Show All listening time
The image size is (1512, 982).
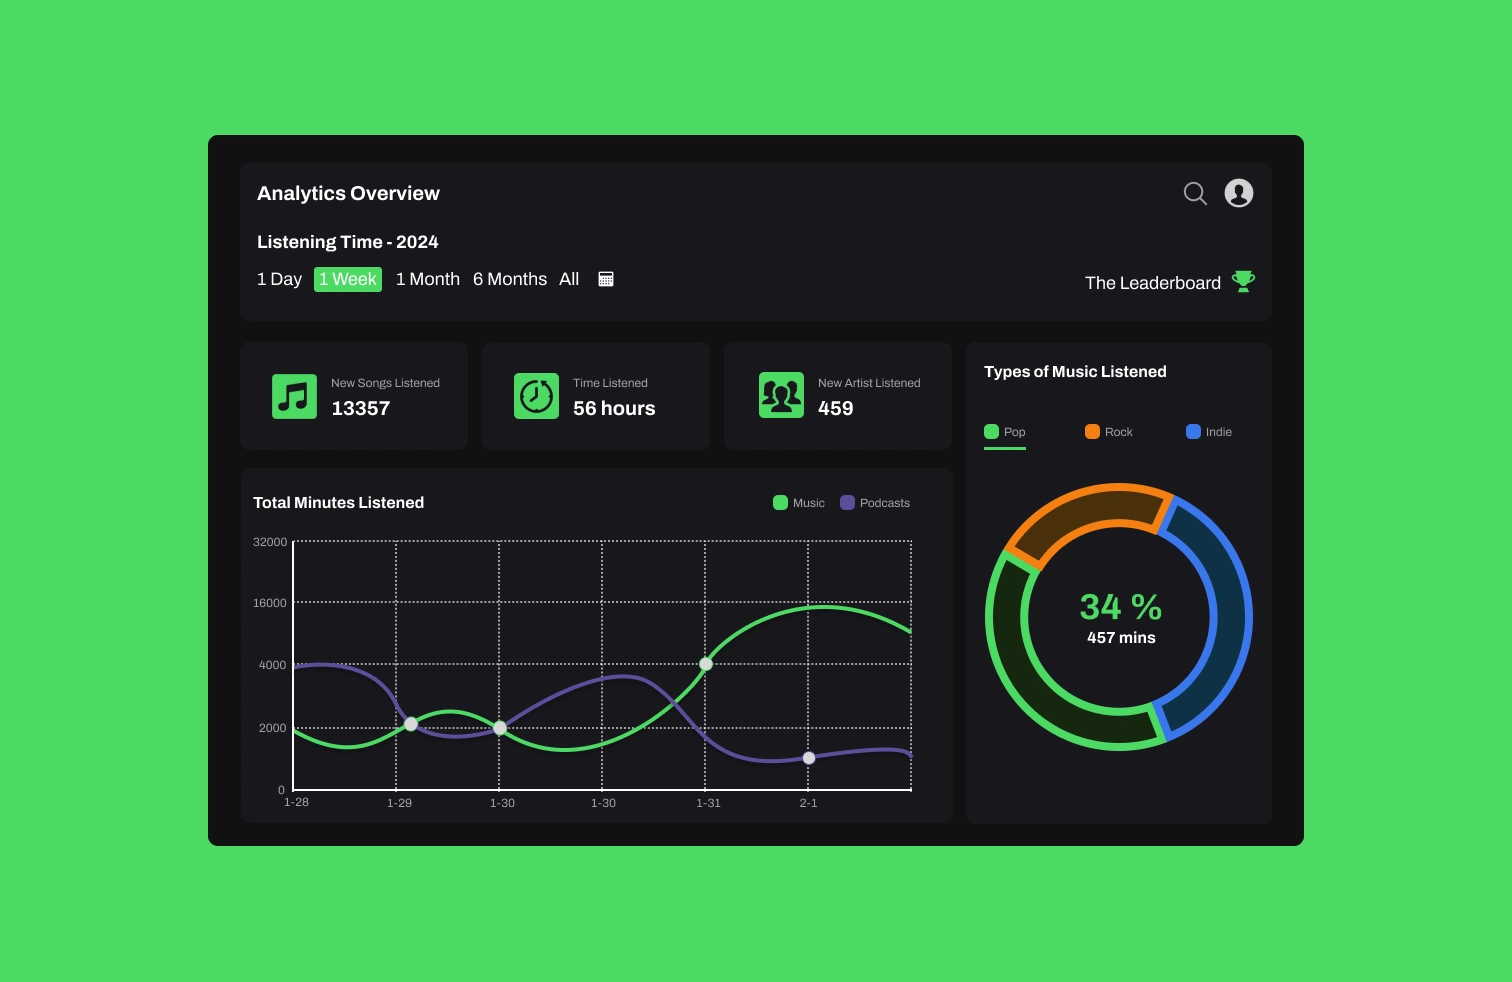(569, 279)
